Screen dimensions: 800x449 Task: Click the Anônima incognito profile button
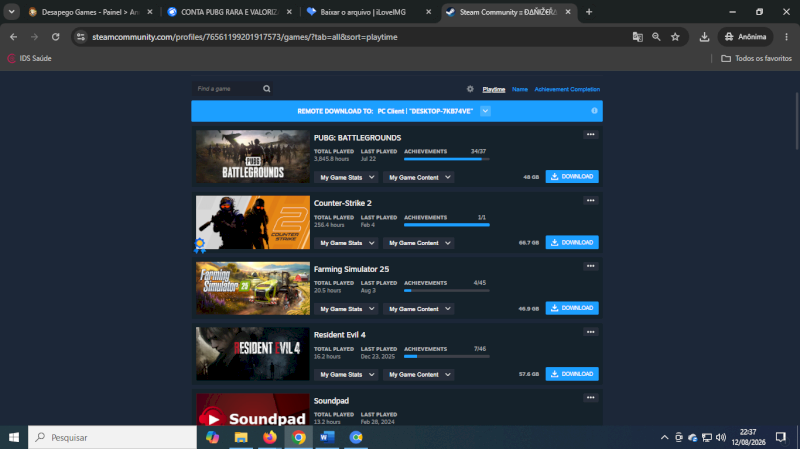(745, 37)
